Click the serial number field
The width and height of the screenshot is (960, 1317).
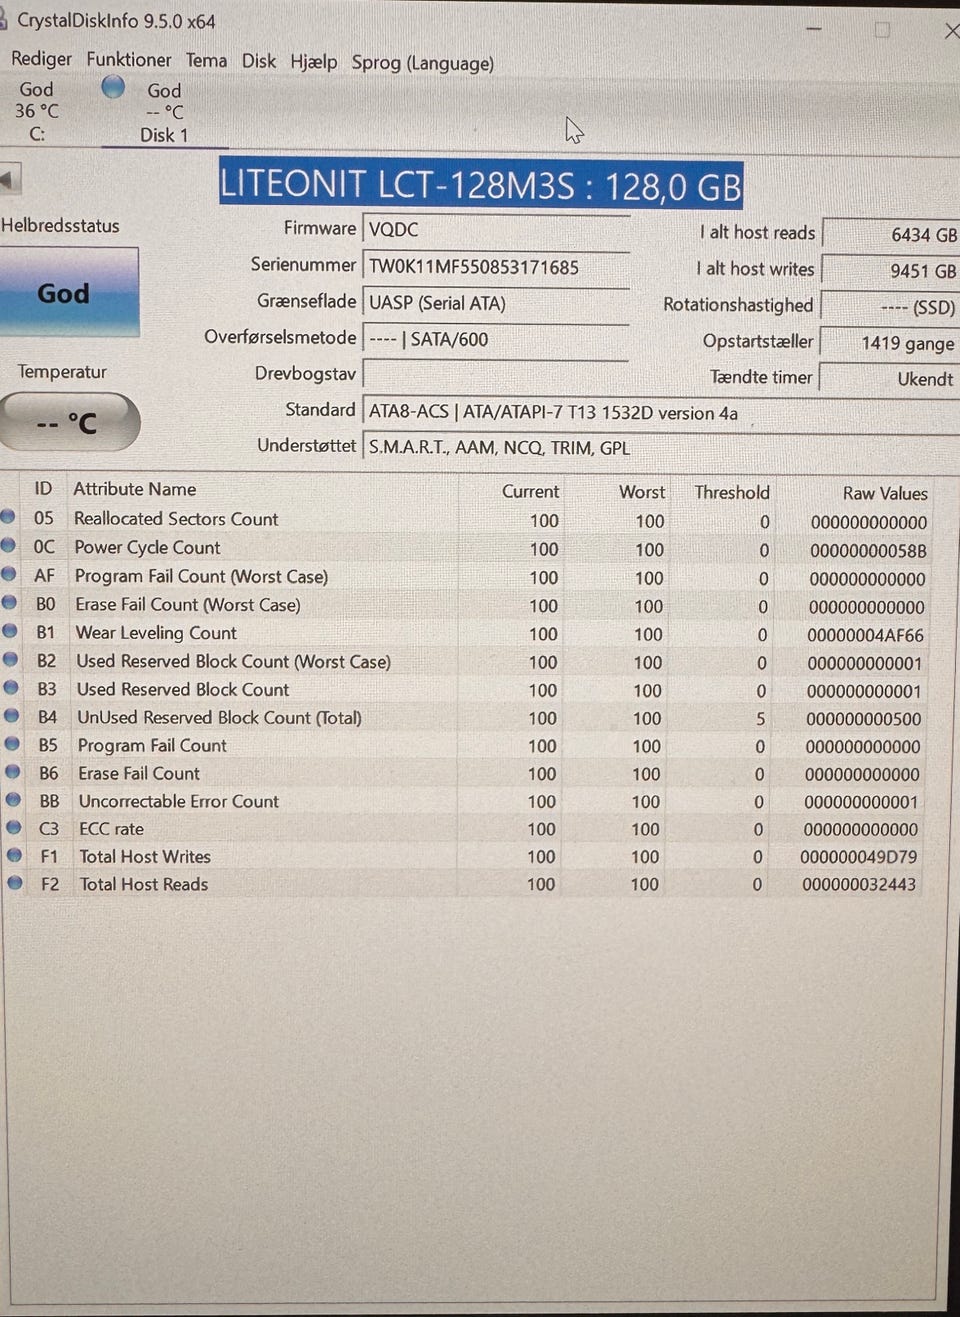496,267
